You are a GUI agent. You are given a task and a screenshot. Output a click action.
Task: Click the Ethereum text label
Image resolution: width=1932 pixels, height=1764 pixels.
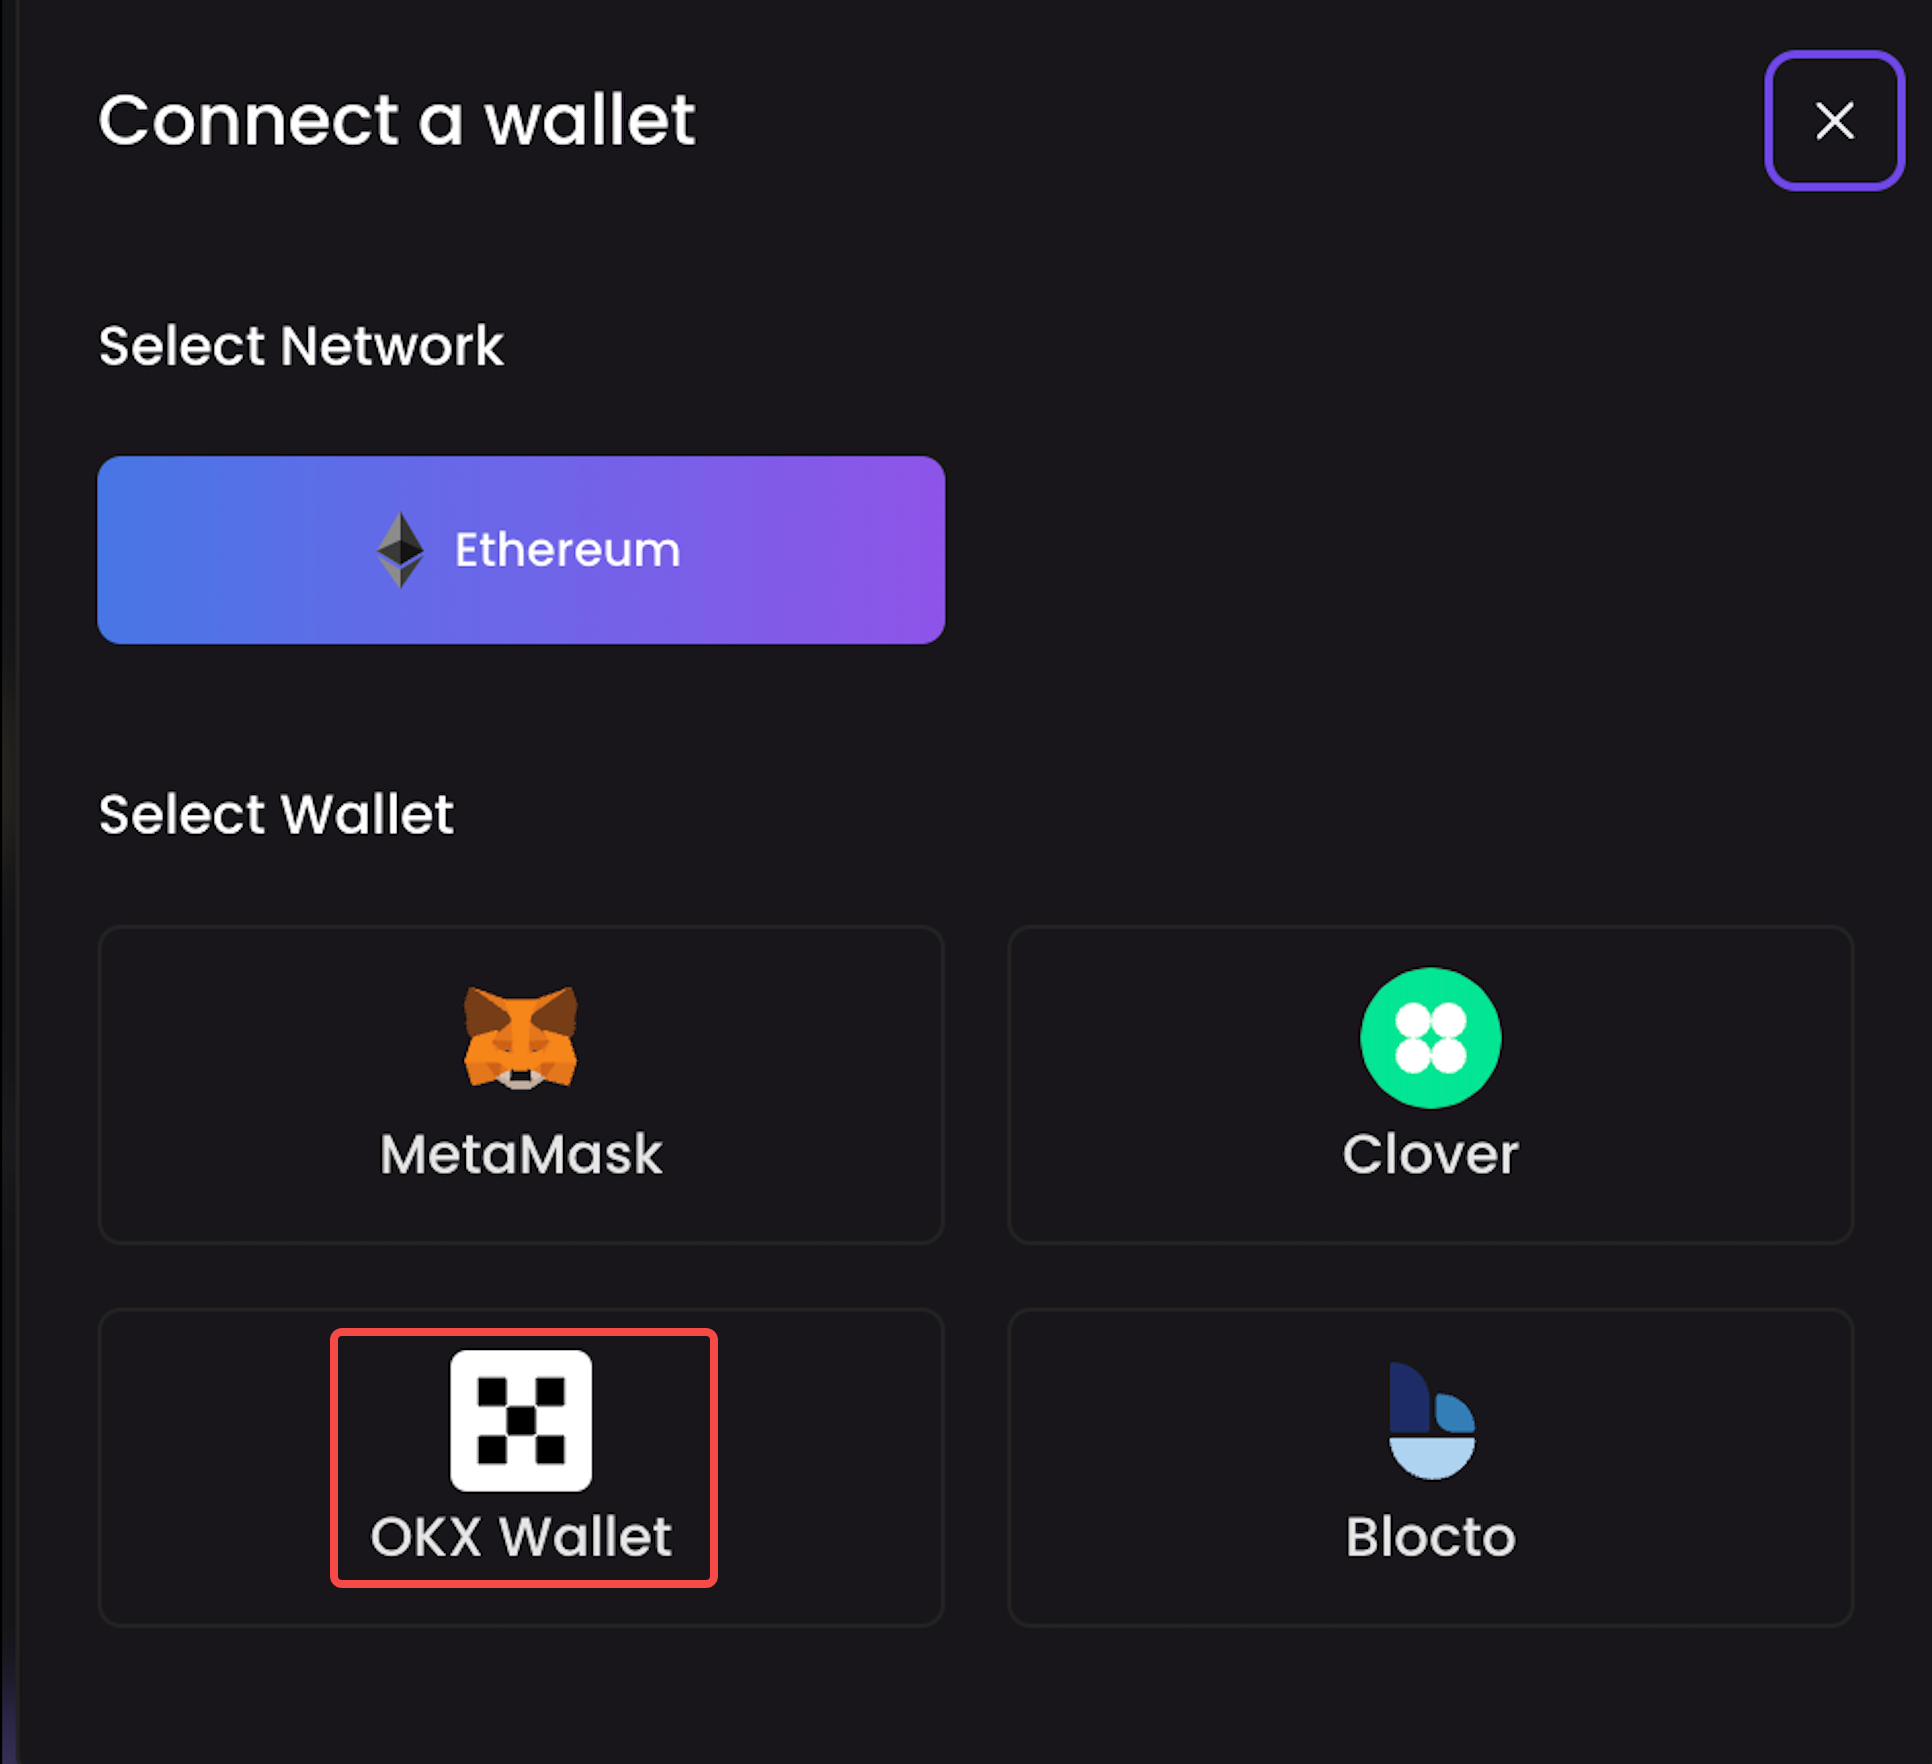tap(567, 550)
